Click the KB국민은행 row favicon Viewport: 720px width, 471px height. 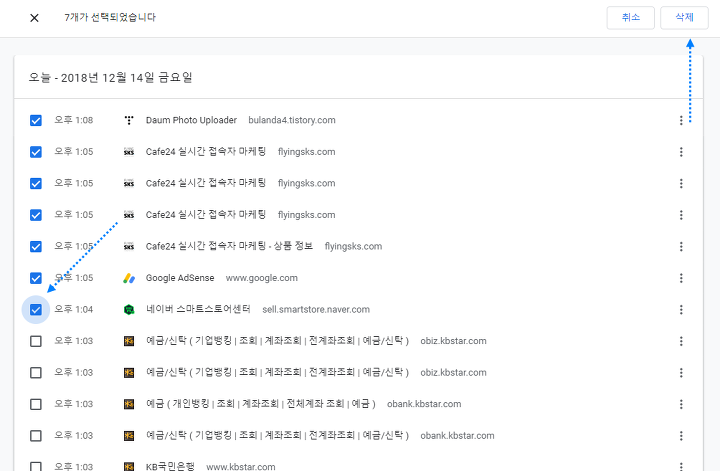click(129, 466)
